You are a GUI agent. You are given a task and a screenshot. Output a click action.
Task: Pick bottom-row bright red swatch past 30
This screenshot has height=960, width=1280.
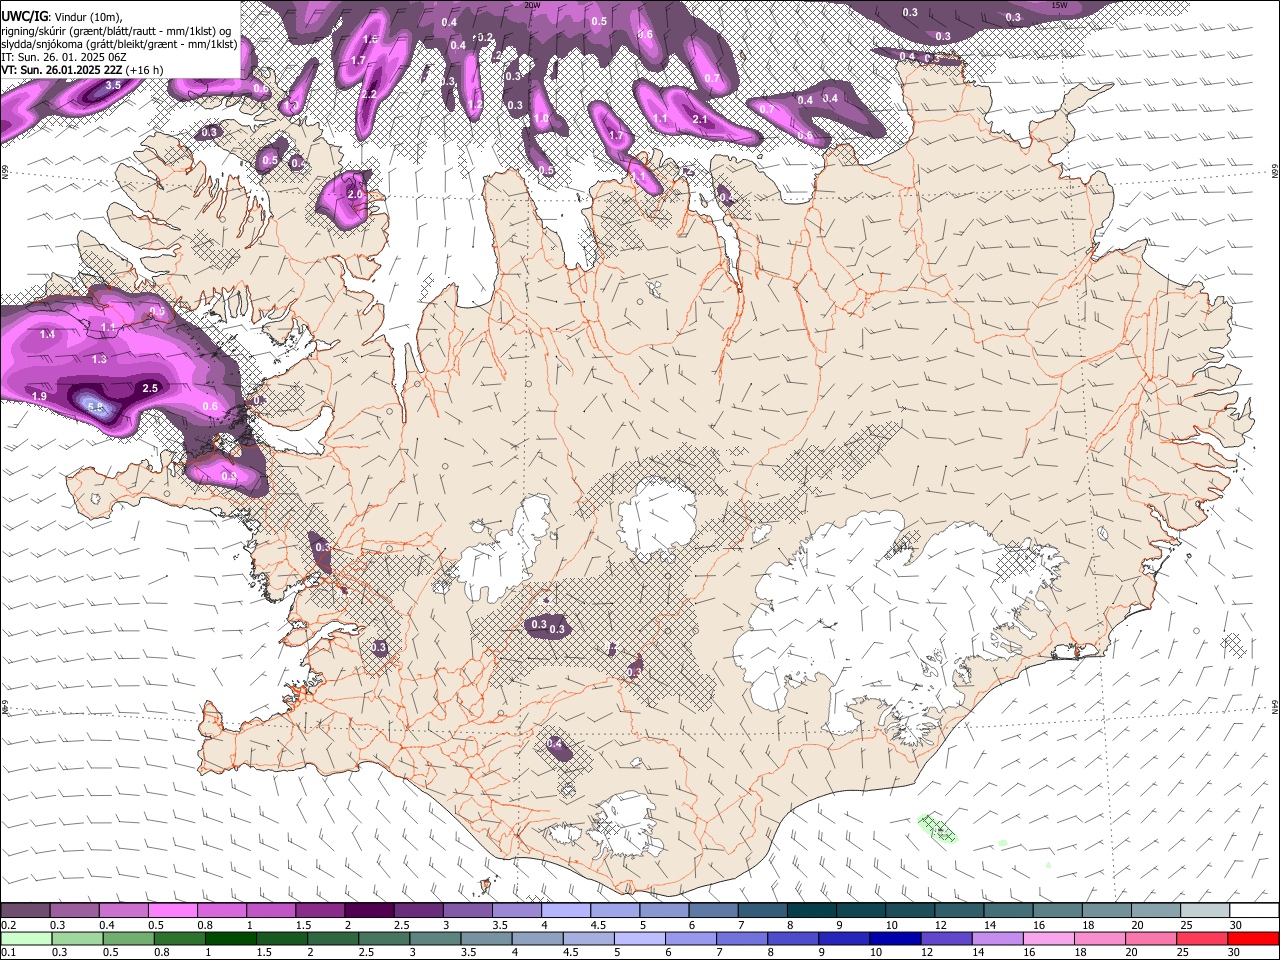(x=1252, y=938)
